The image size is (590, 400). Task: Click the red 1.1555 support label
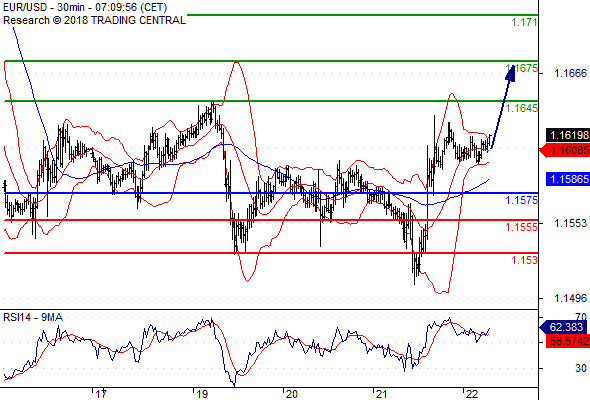tap(522, 227)
